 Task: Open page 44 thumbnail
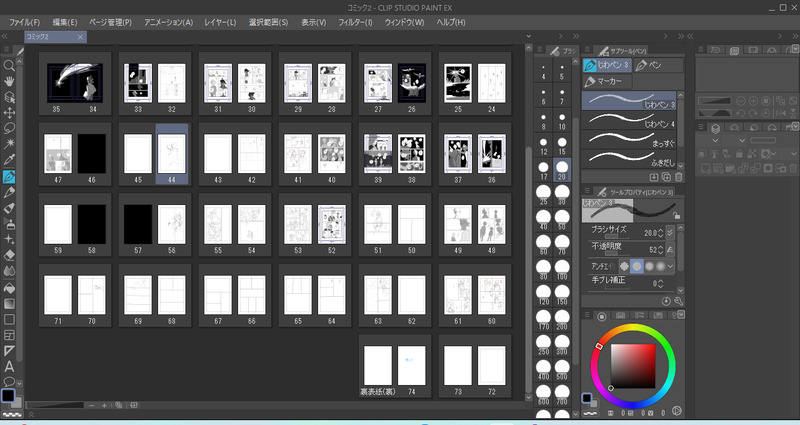(171, 154)
